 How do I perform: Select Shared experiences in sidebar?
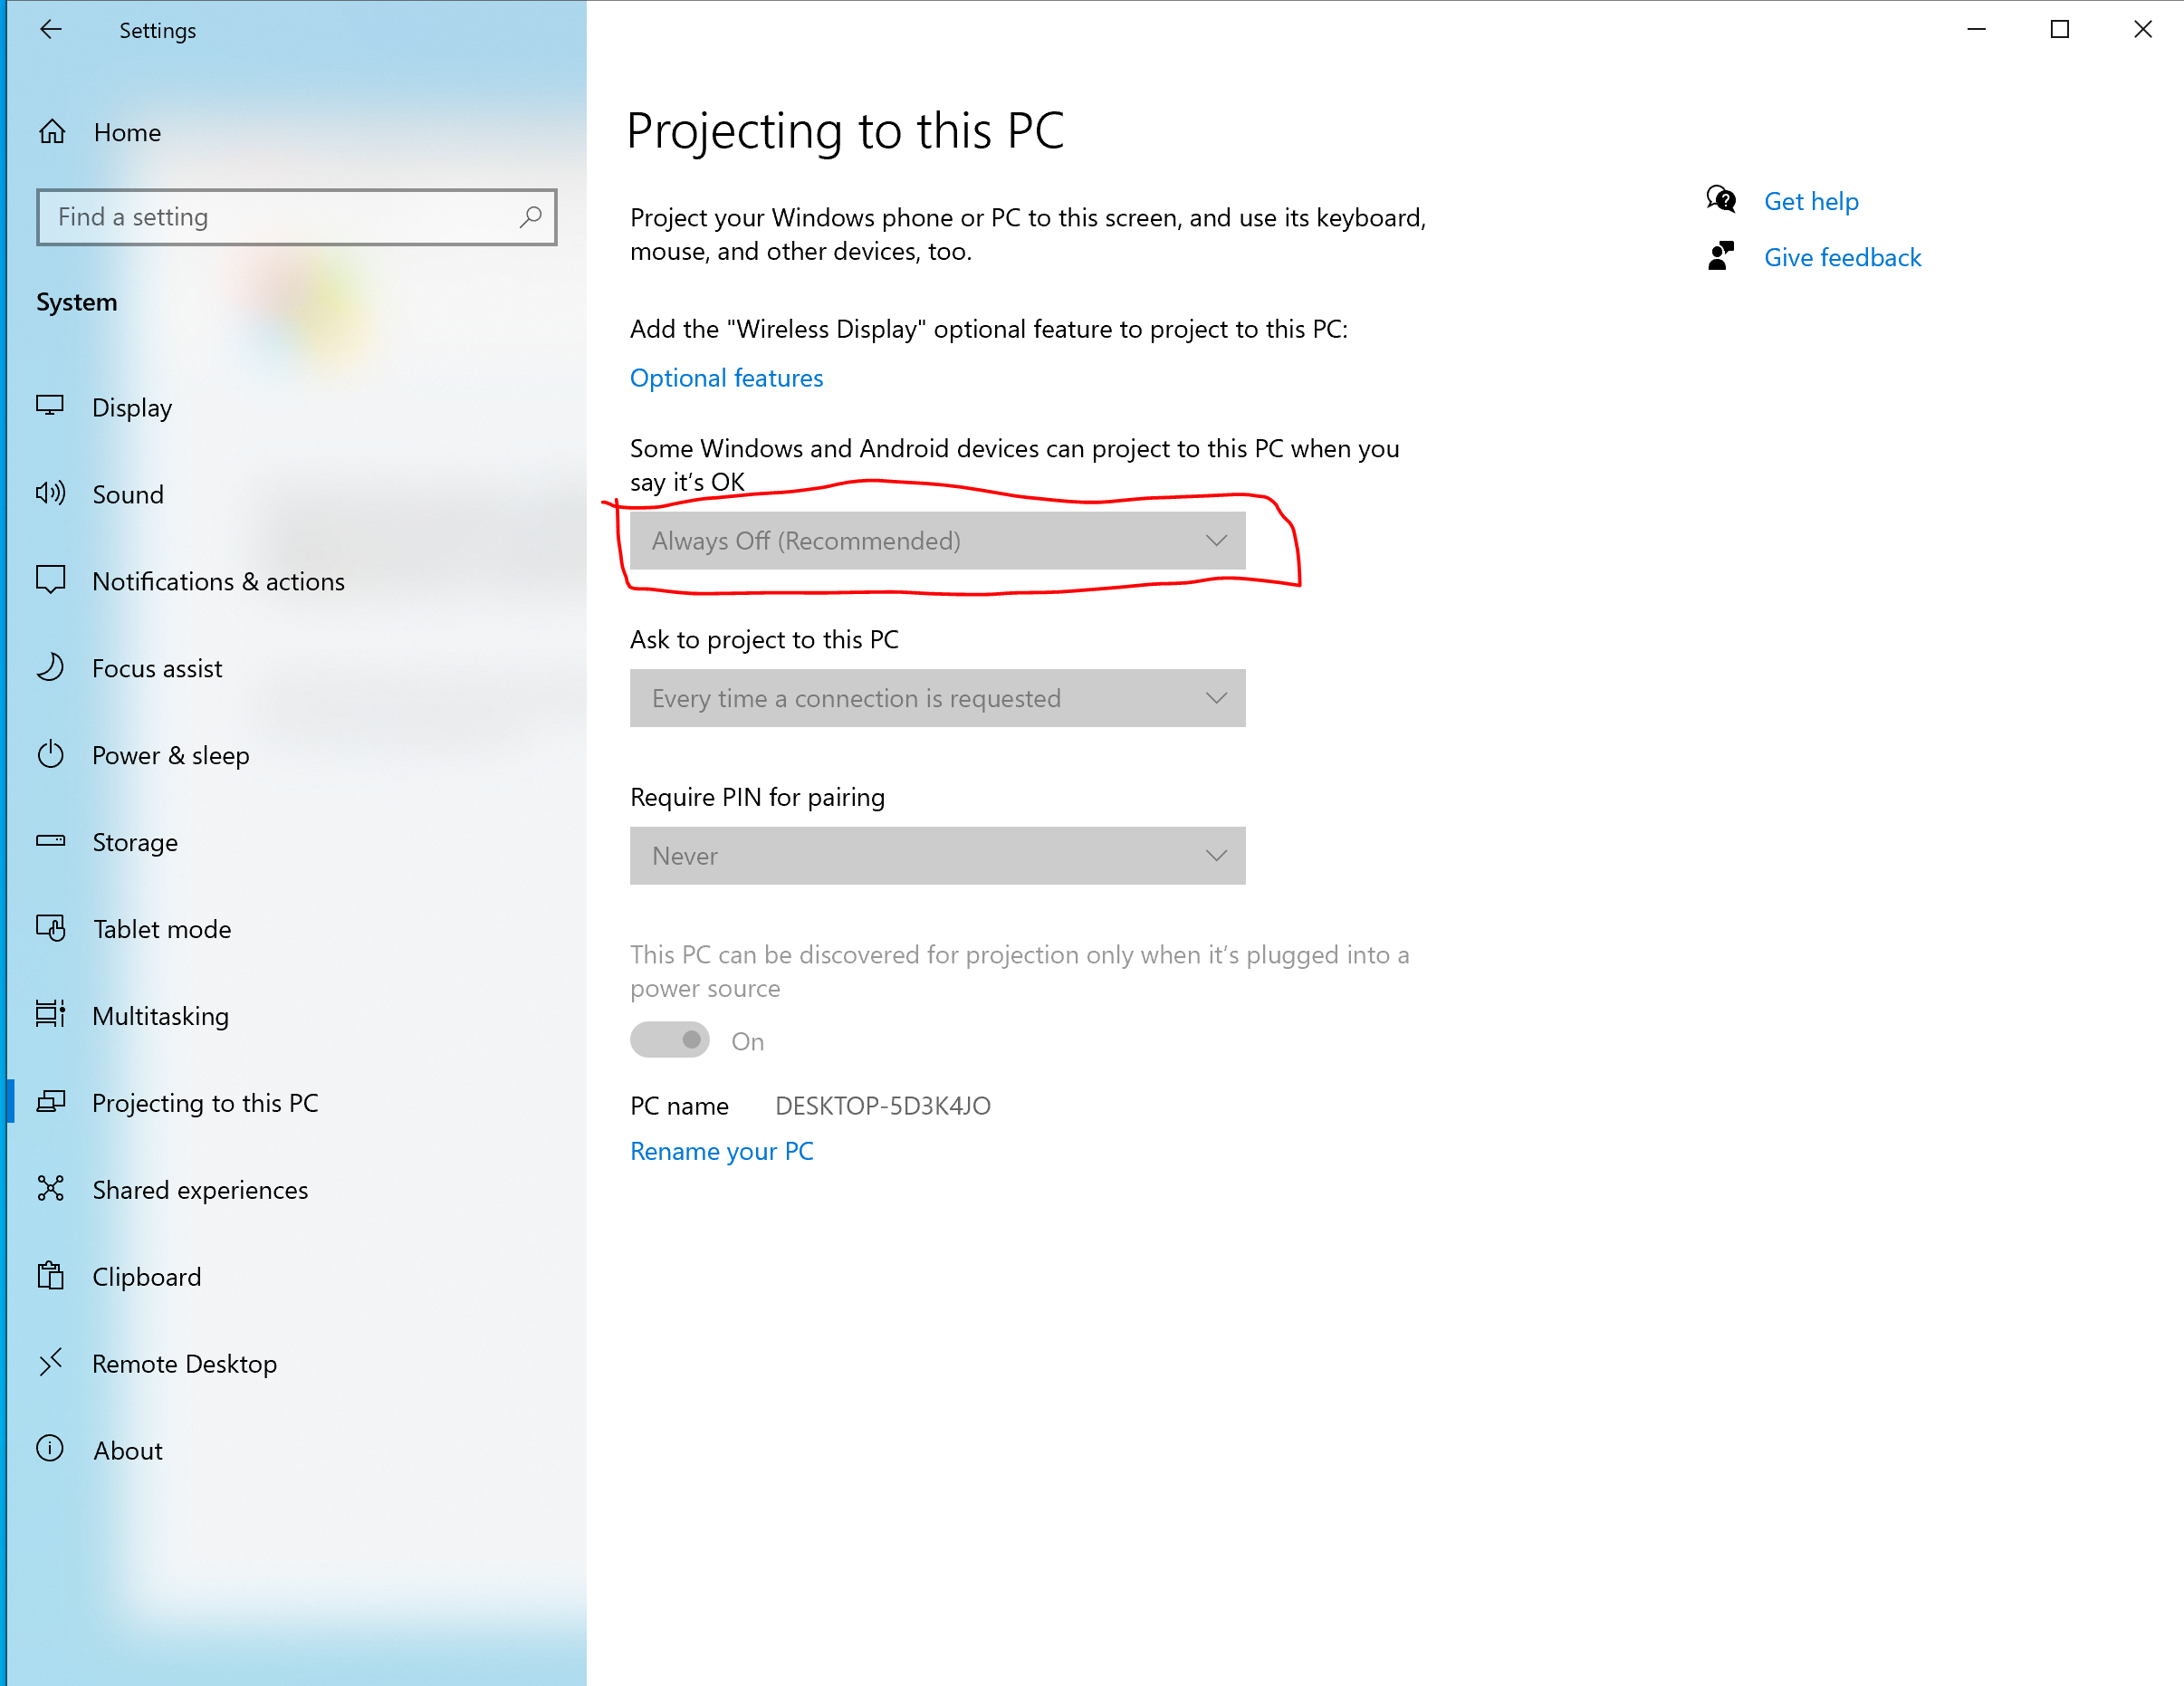(200, 1190)
